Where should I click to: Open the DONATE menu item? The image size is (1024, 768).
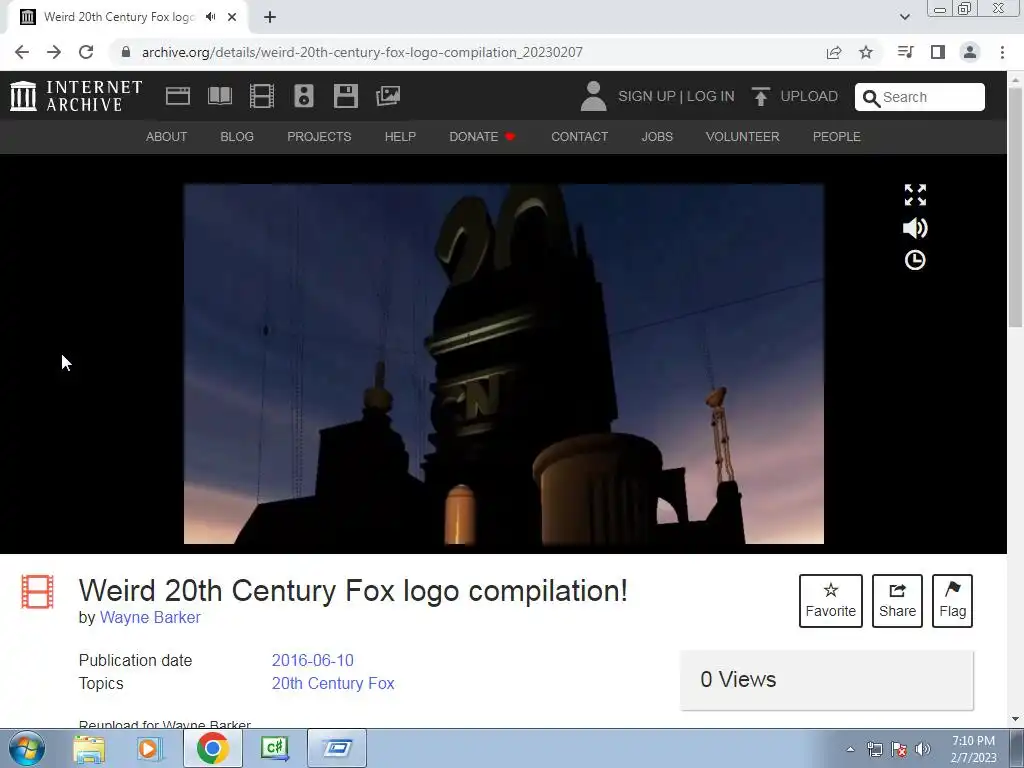click(x=482, y=136)
